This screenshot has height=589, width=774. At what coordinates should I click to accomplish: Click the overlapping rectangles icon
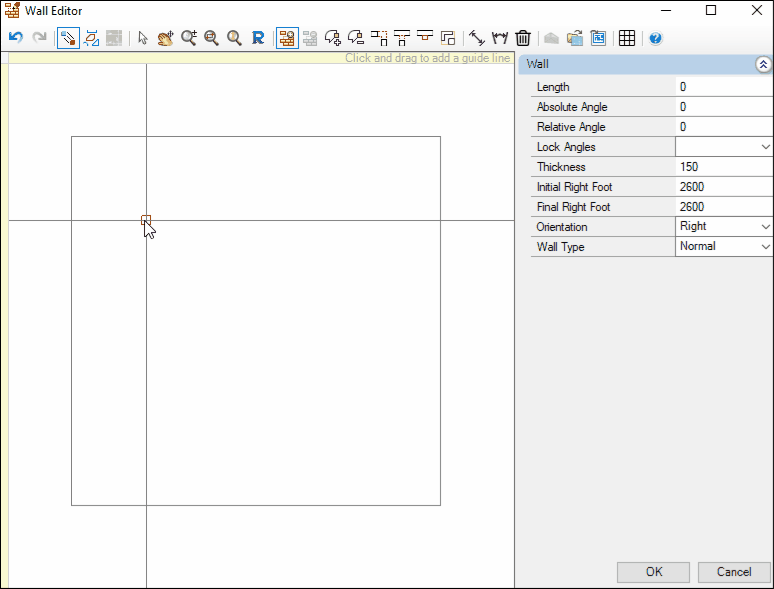coord(448,38)
